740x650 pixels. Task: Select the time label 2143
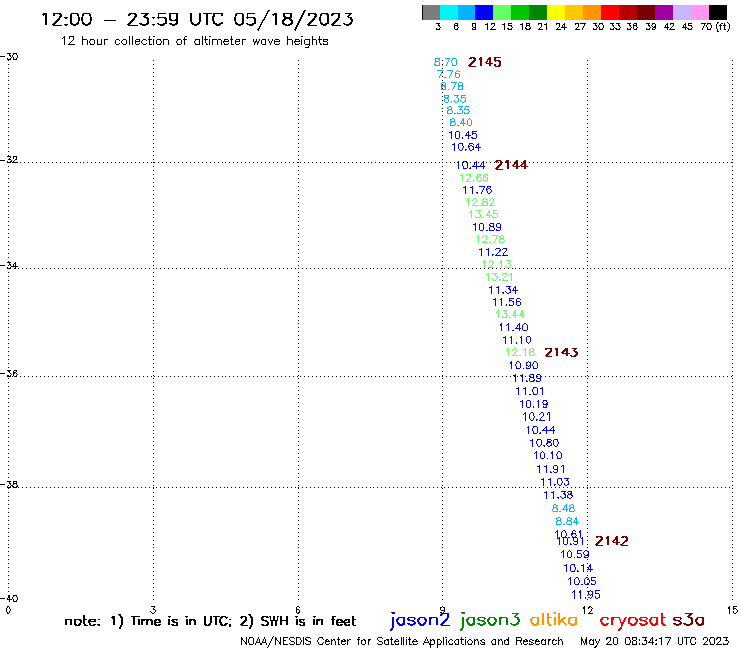[x=561, y=352]
